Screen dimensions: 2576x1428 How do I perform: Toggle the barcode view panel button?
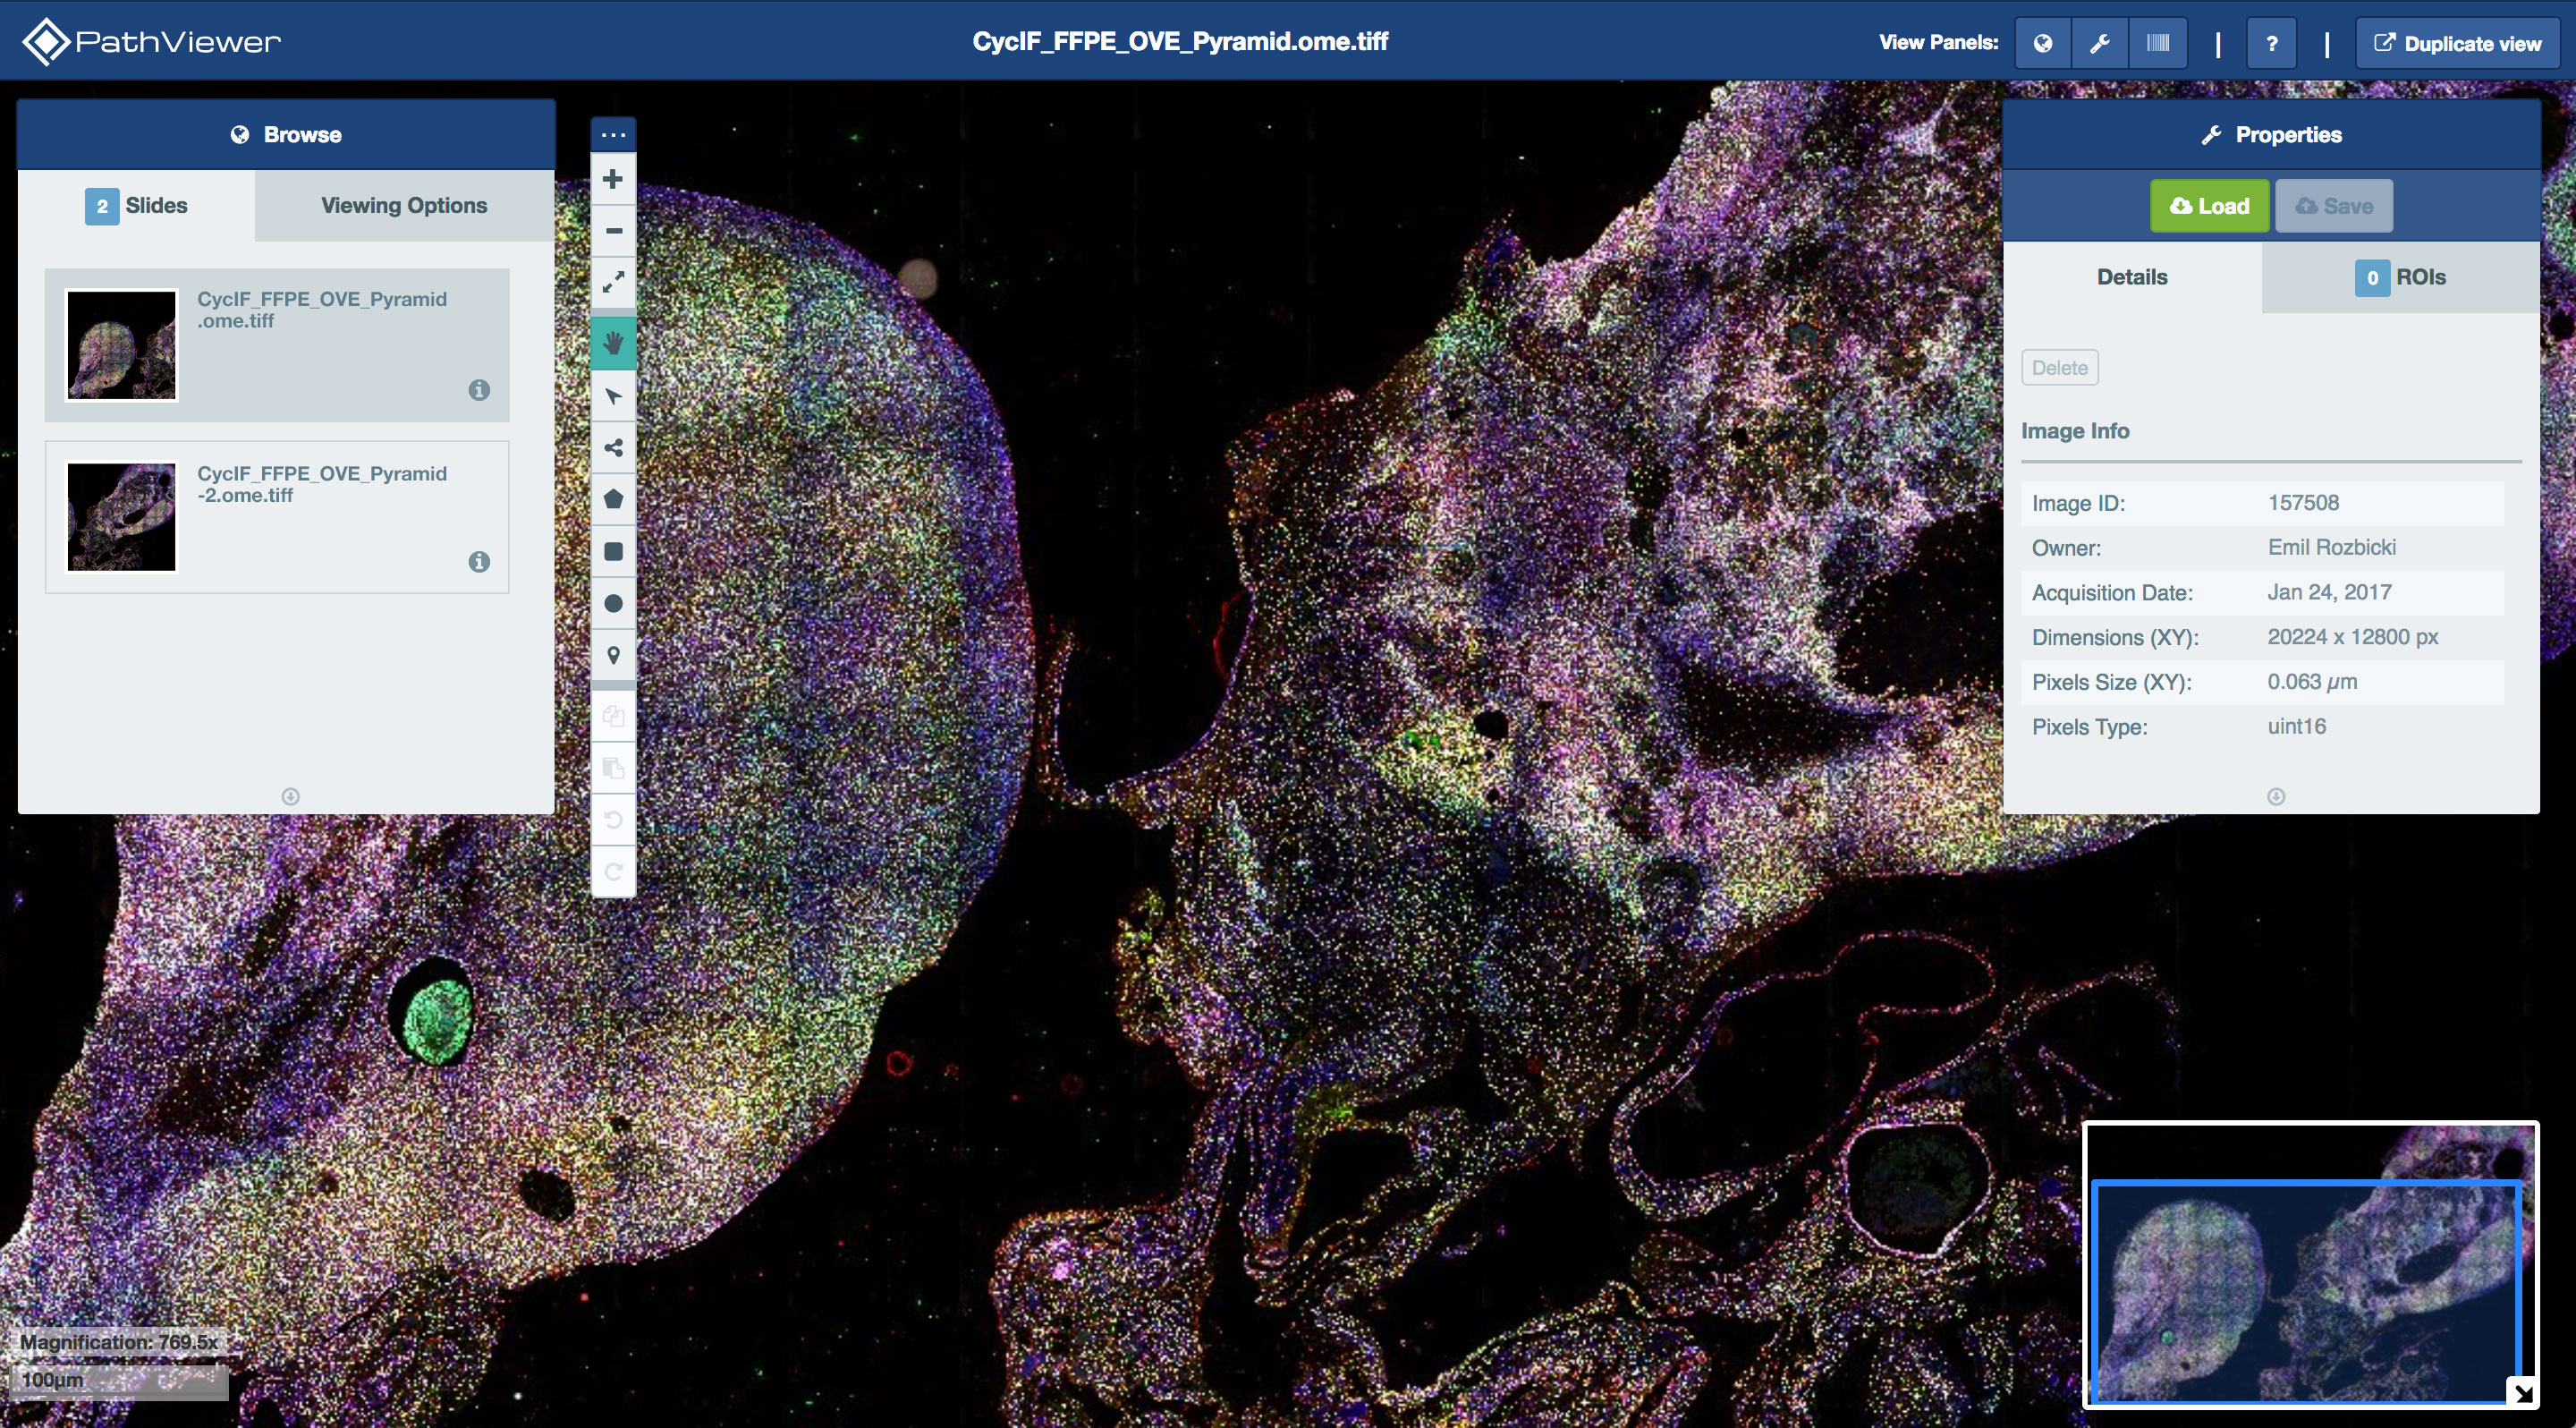coord(2157,43)
